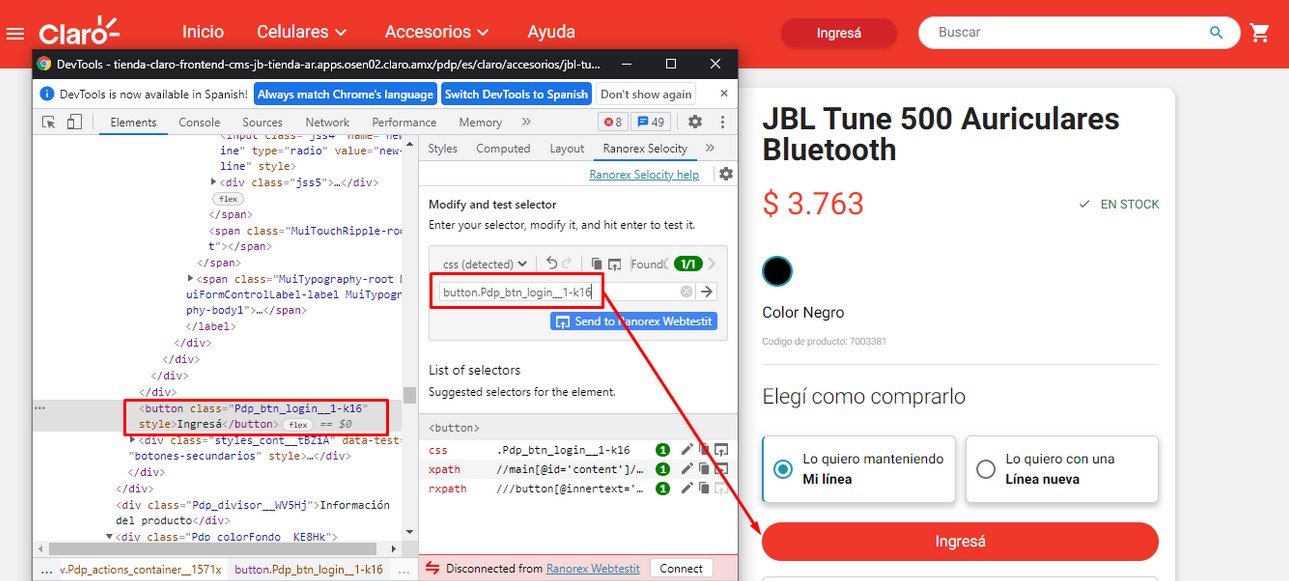Viewport: 1289px width, 581px height.
Task: Toggle the flex badge under div jss5
Action: tap(229, 199)
